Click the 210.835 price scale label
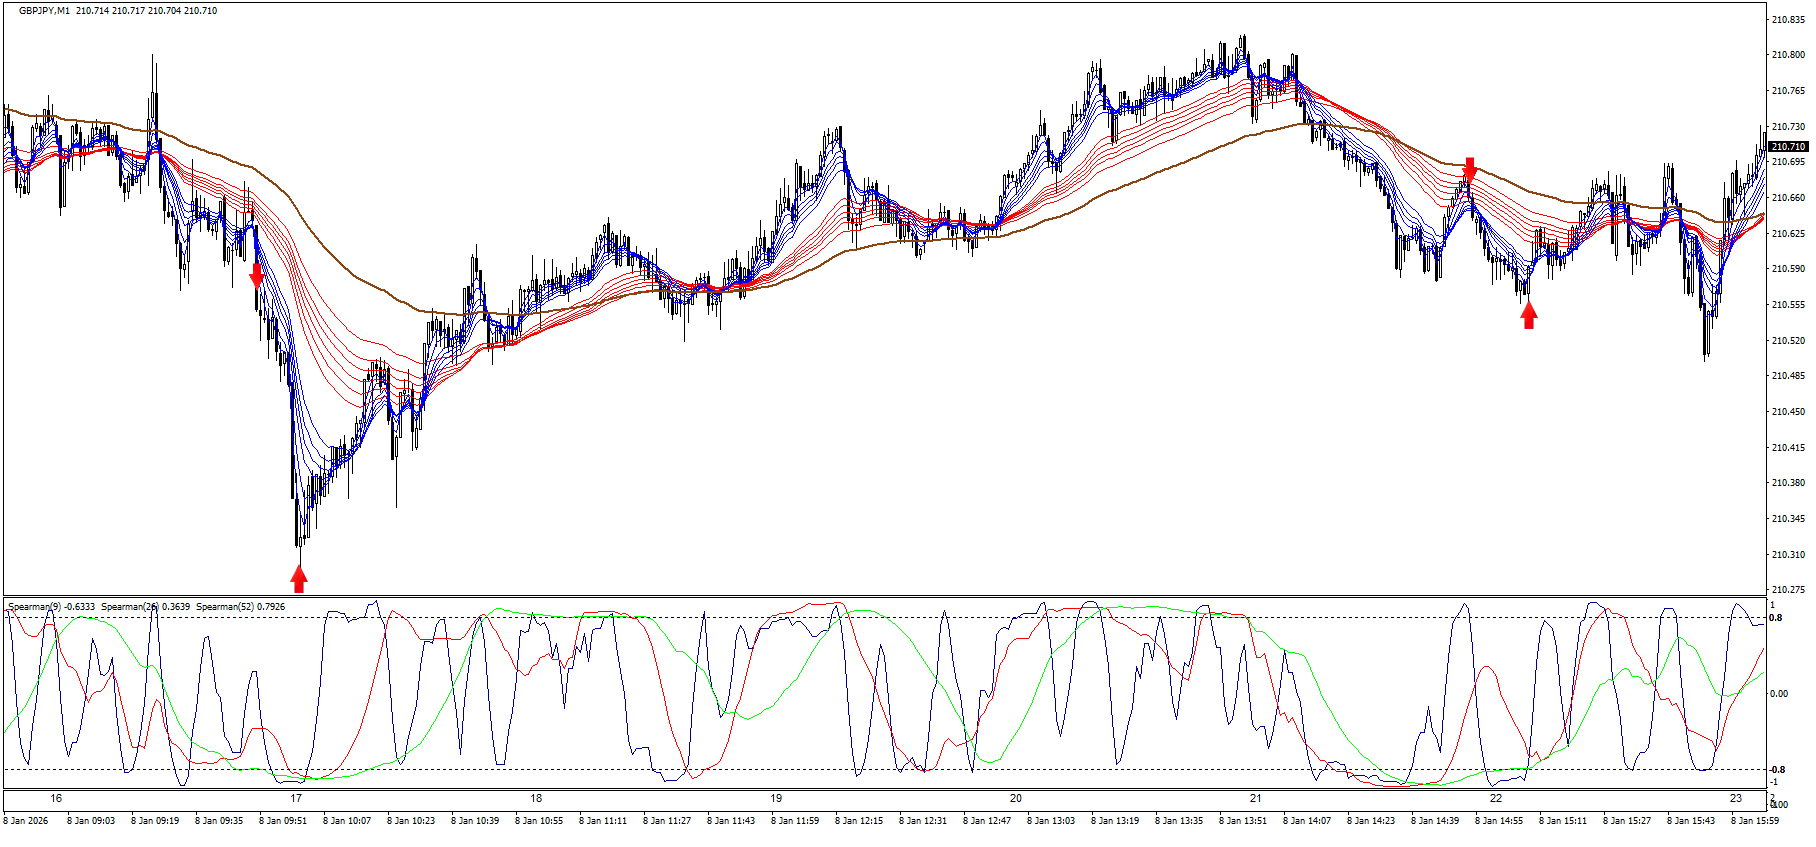 tap(1788, 19)
